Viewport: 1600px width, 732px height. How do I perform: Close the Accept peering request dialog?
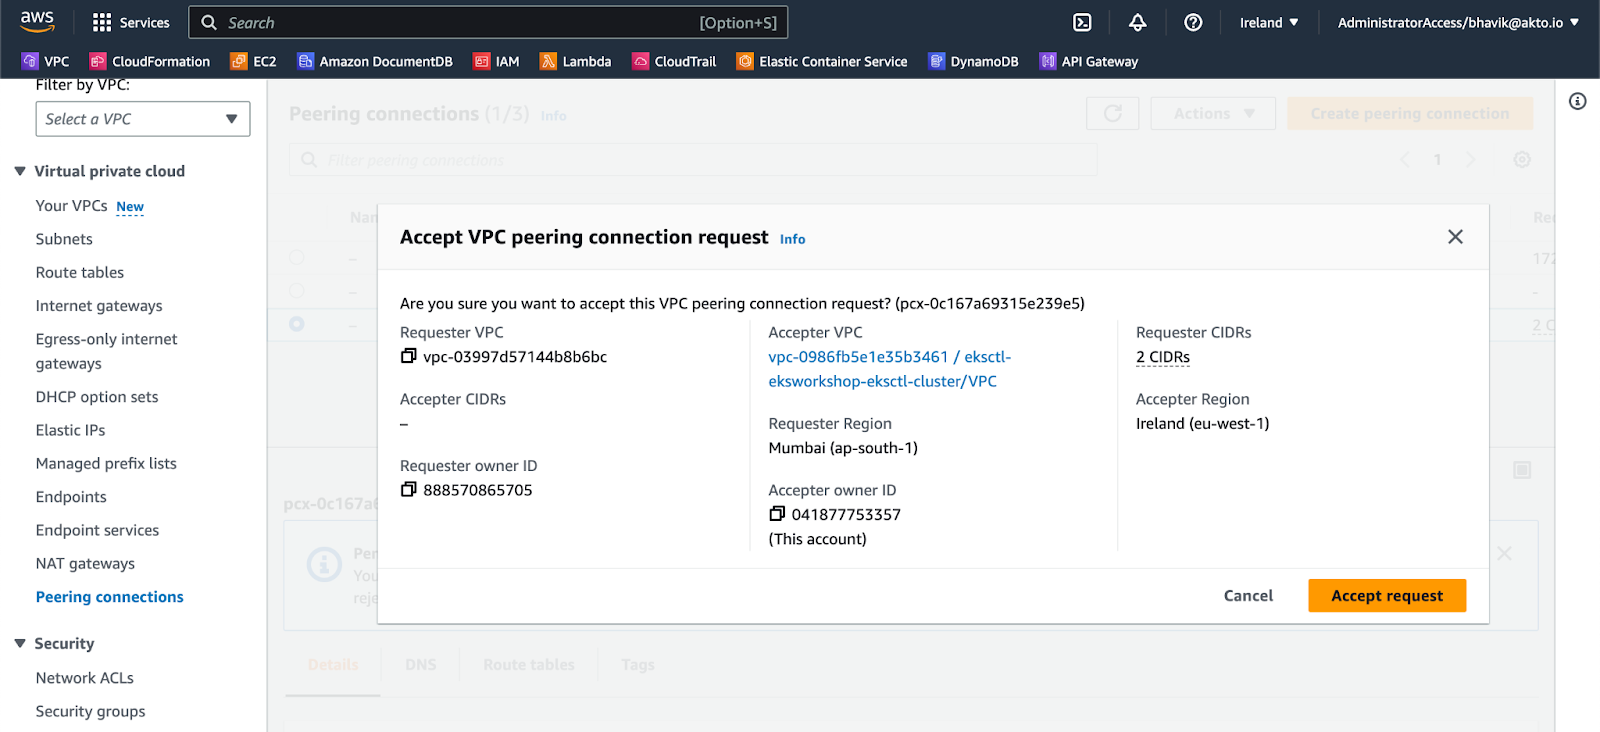point(1455,237)
